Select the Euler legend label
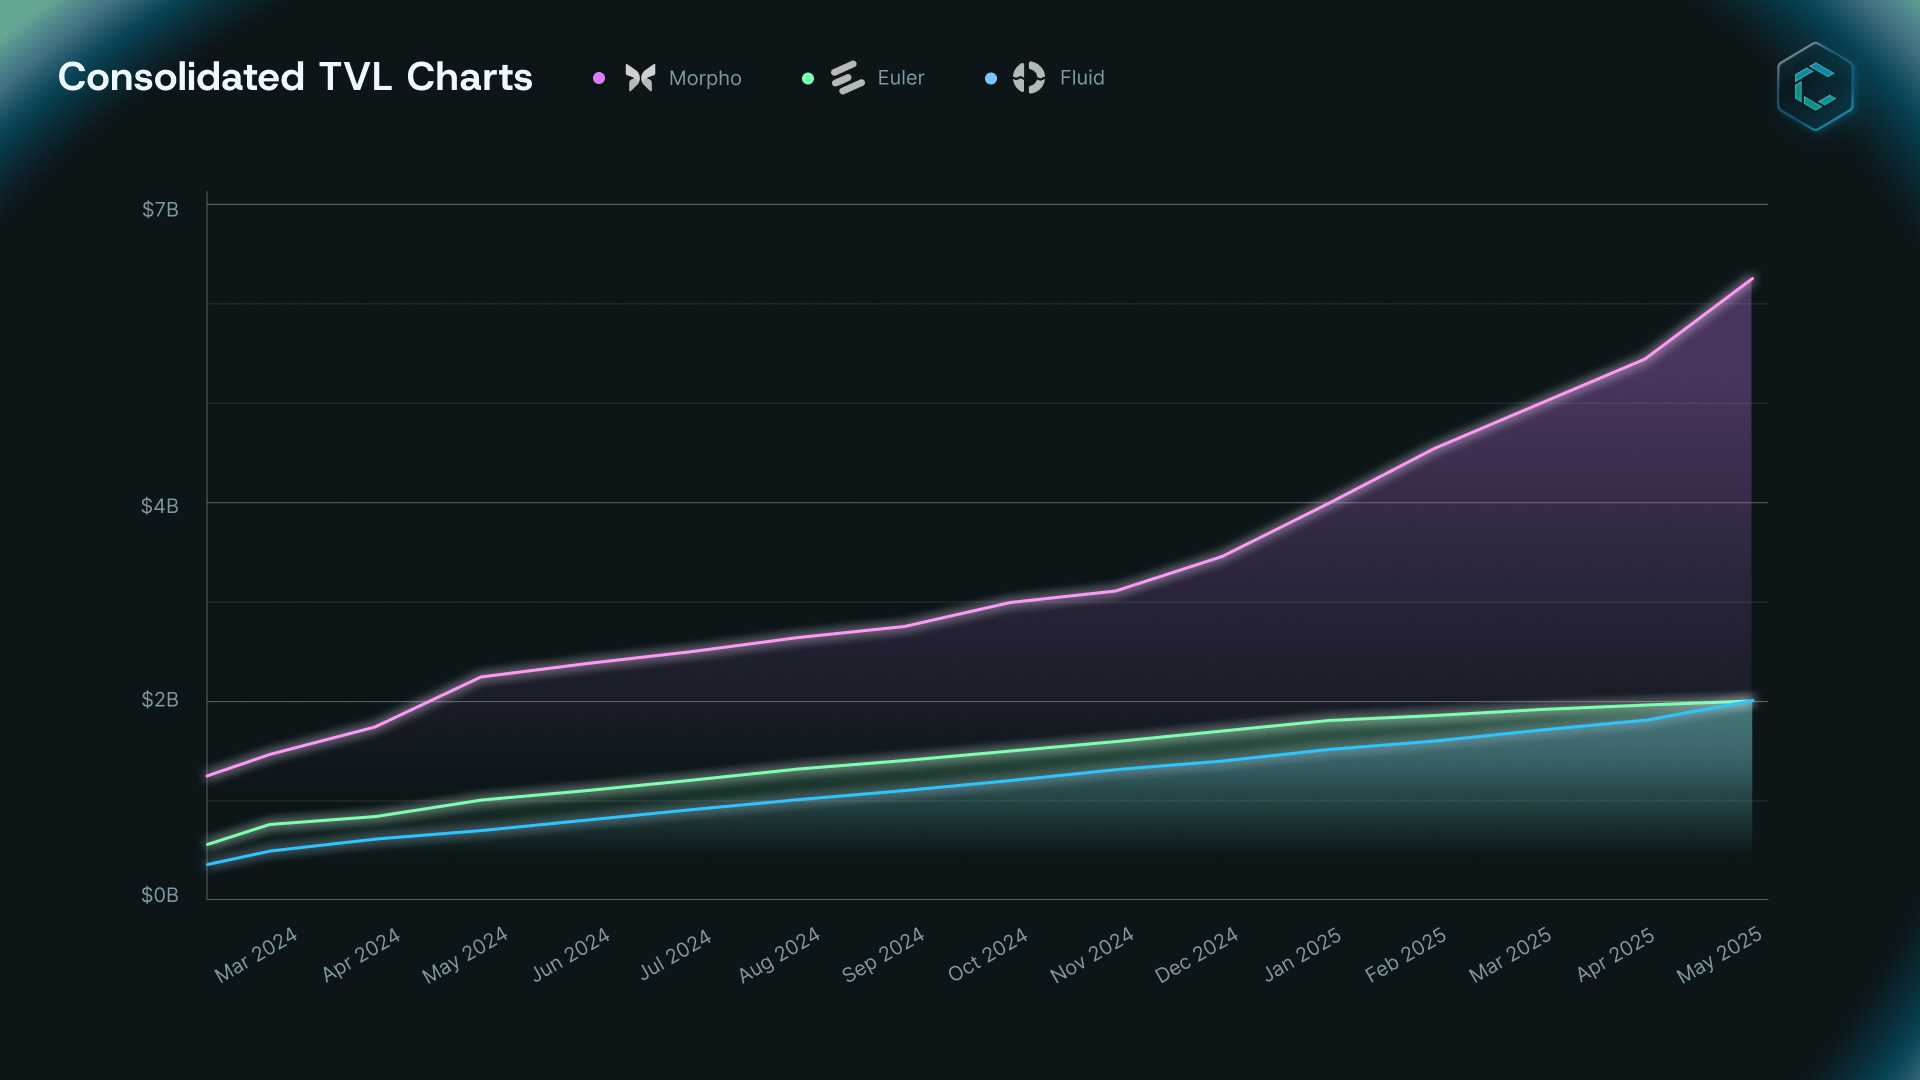This screenshot has height=1080, width=1920. [901, 78]
